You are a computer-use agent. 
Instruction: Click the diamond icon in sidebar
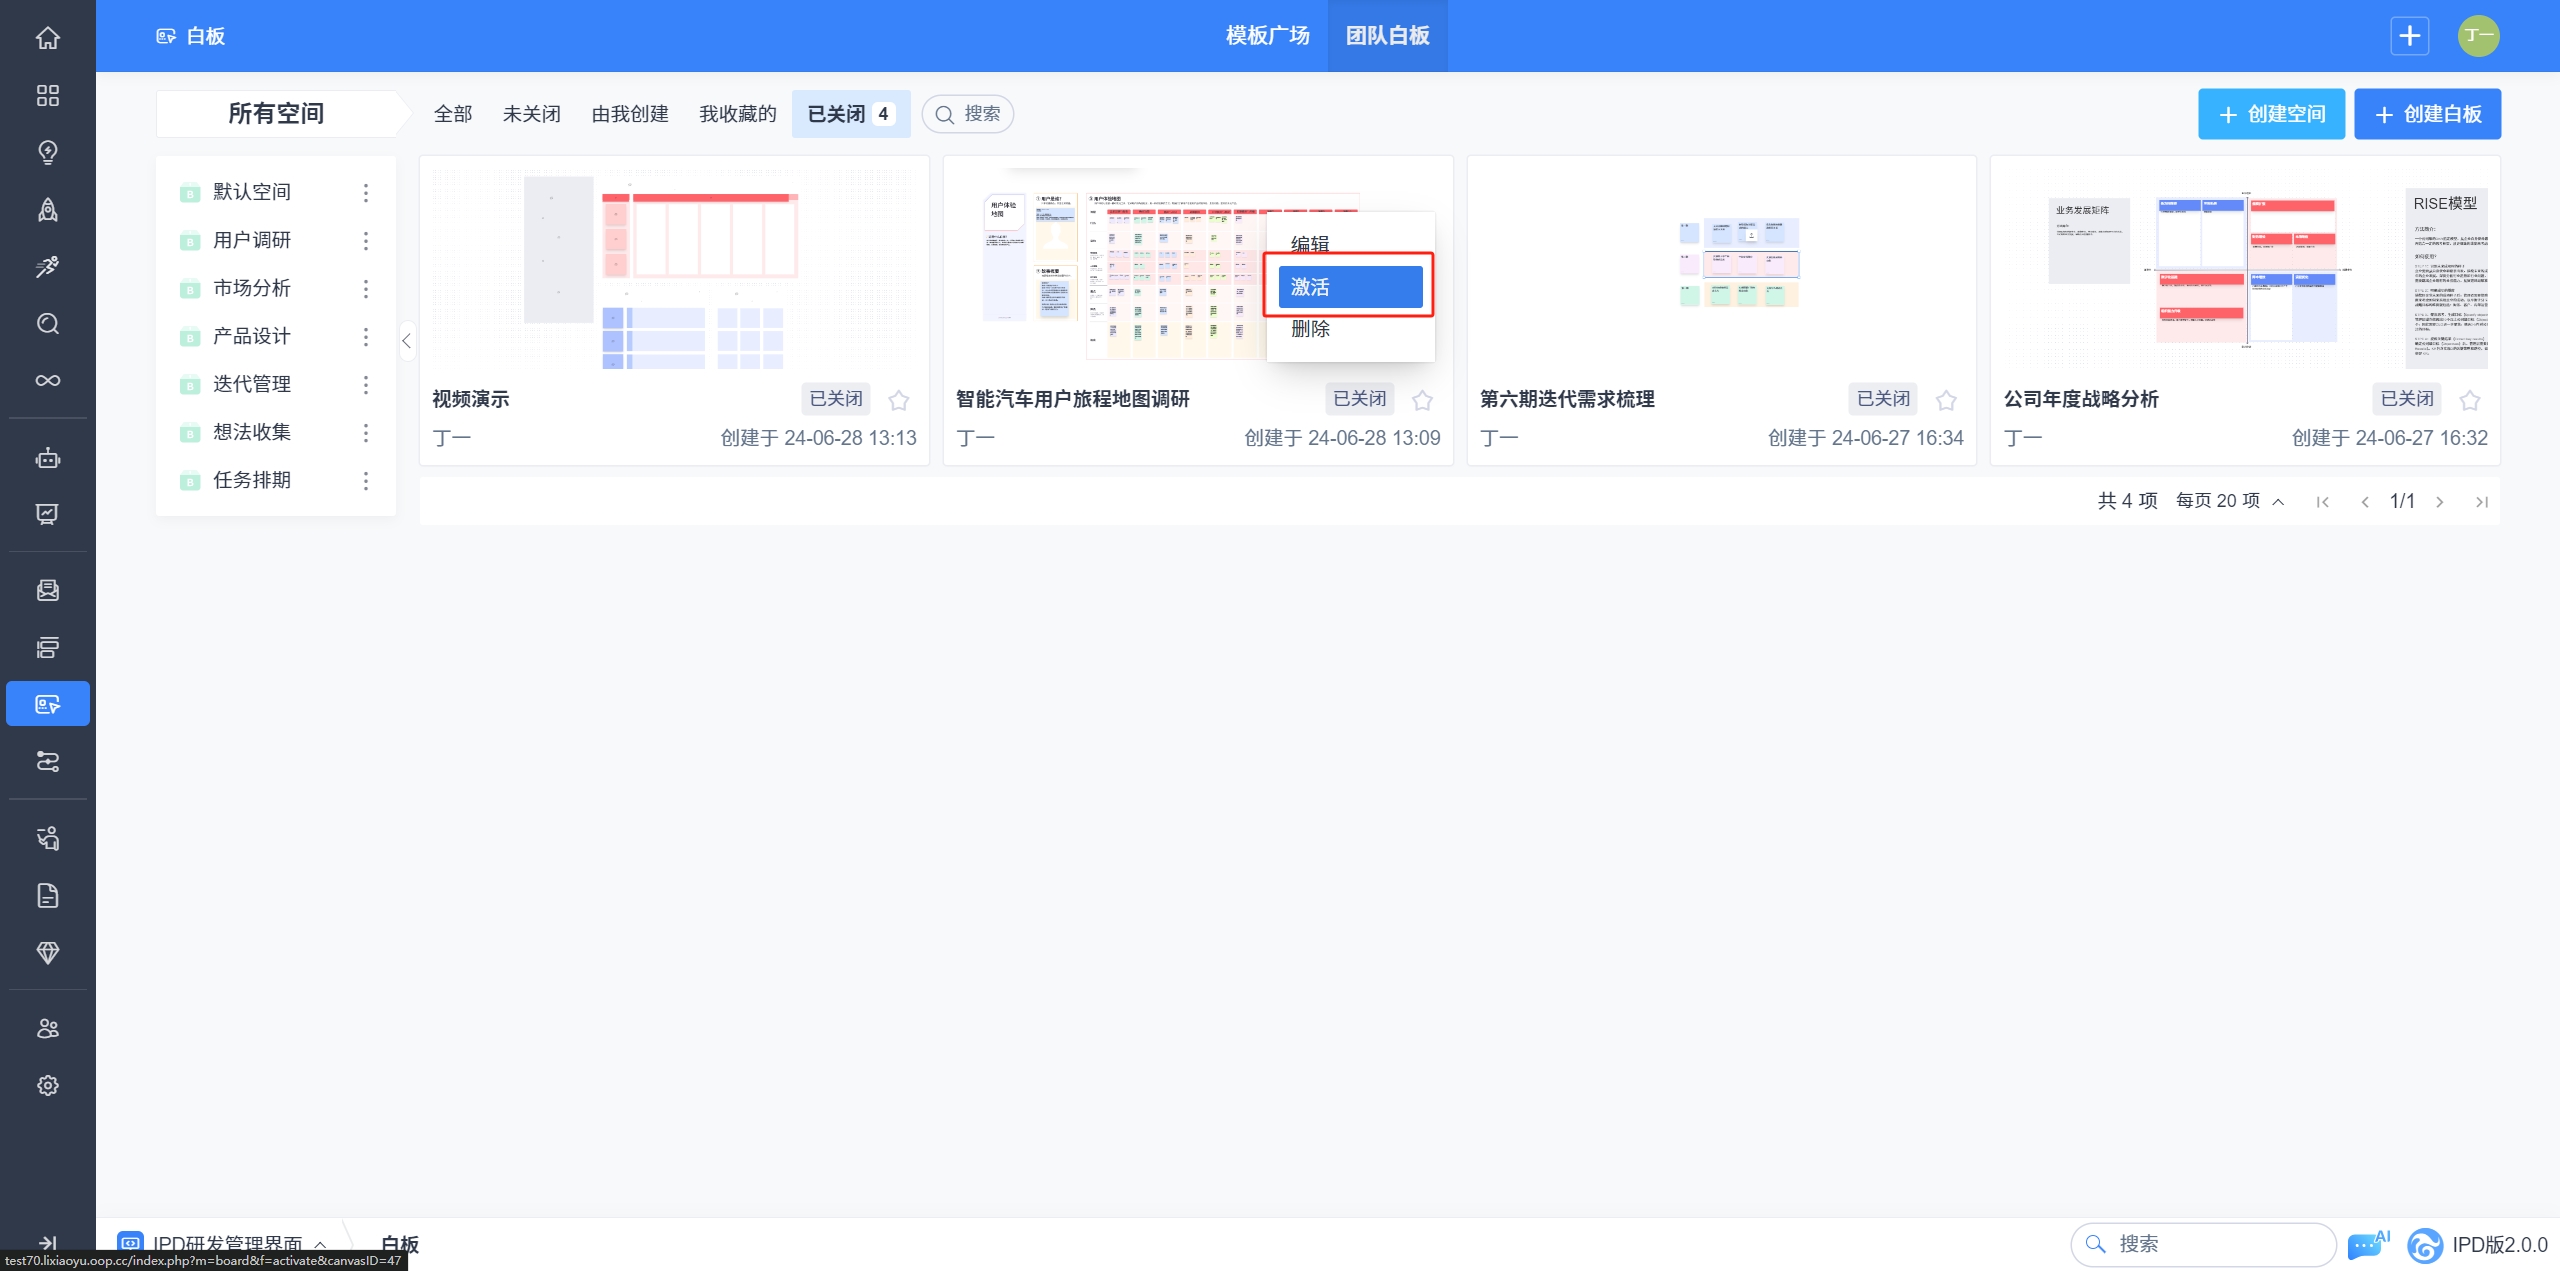pyautogui.click(x=47, y=952)
